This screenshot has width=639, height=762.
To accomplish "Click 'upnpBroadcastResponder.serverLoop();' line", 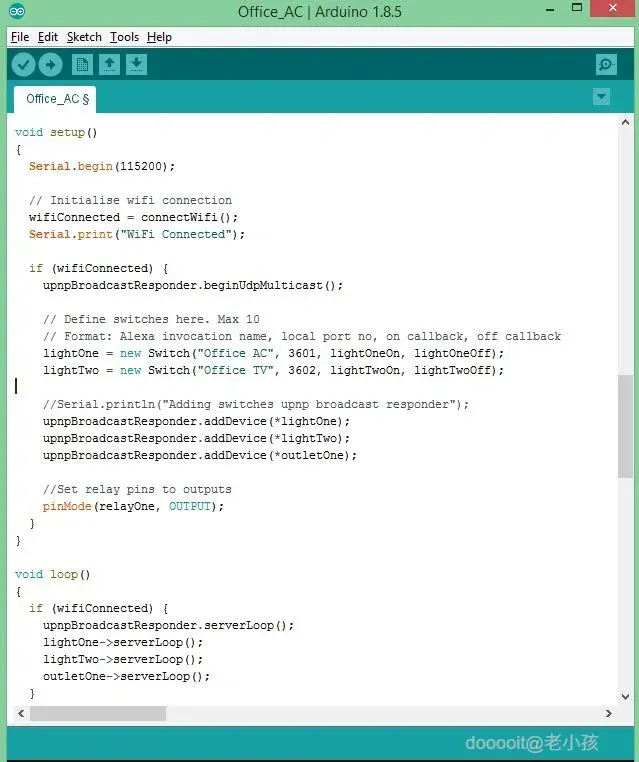I will click(x=169, y=625).
